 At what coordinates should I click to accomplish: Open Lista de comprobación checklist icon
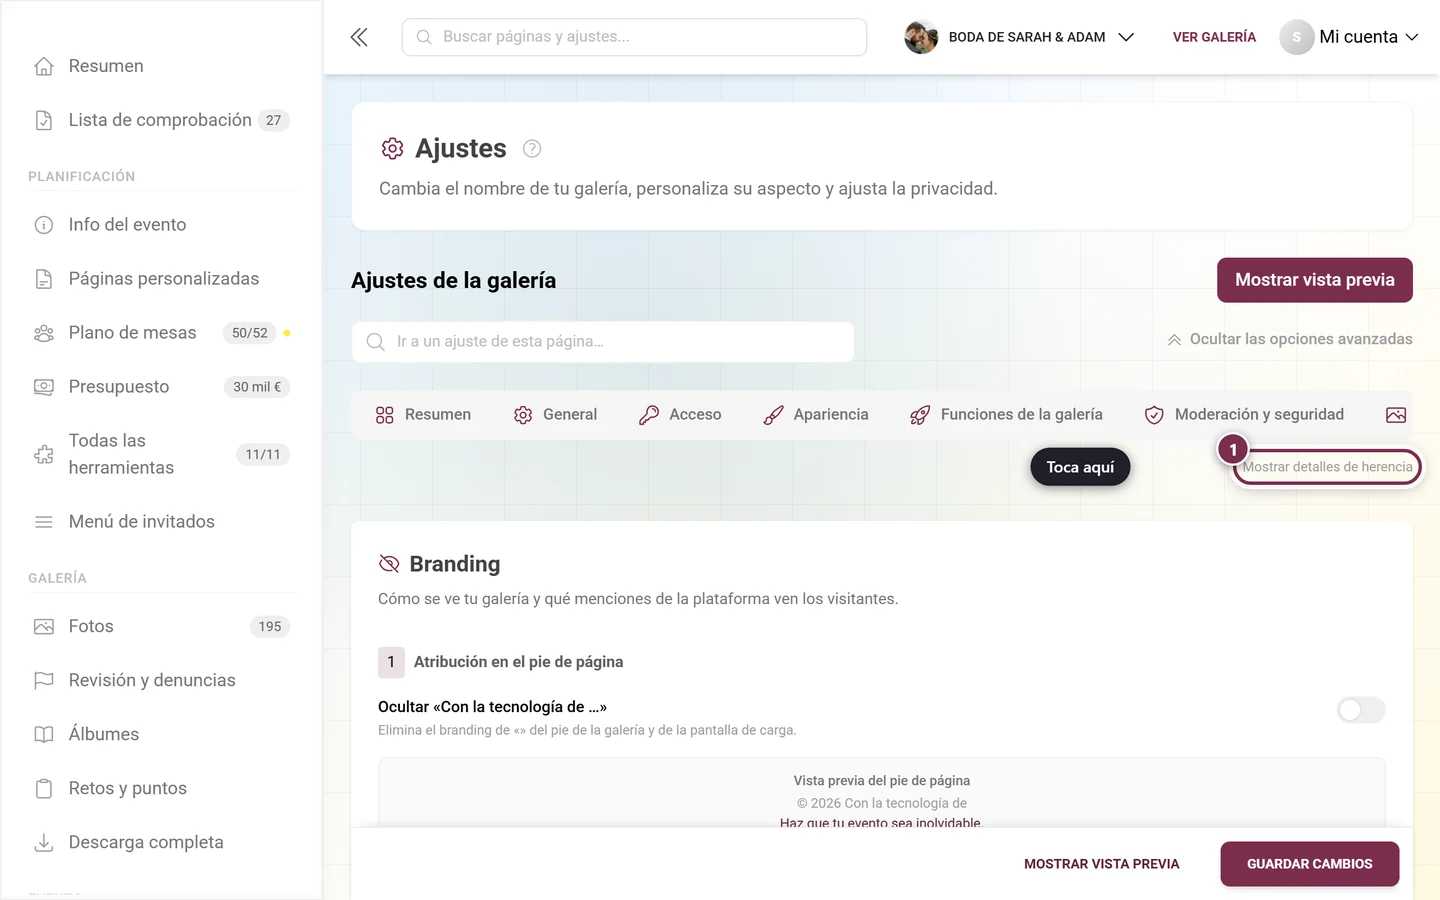point(44,120)
